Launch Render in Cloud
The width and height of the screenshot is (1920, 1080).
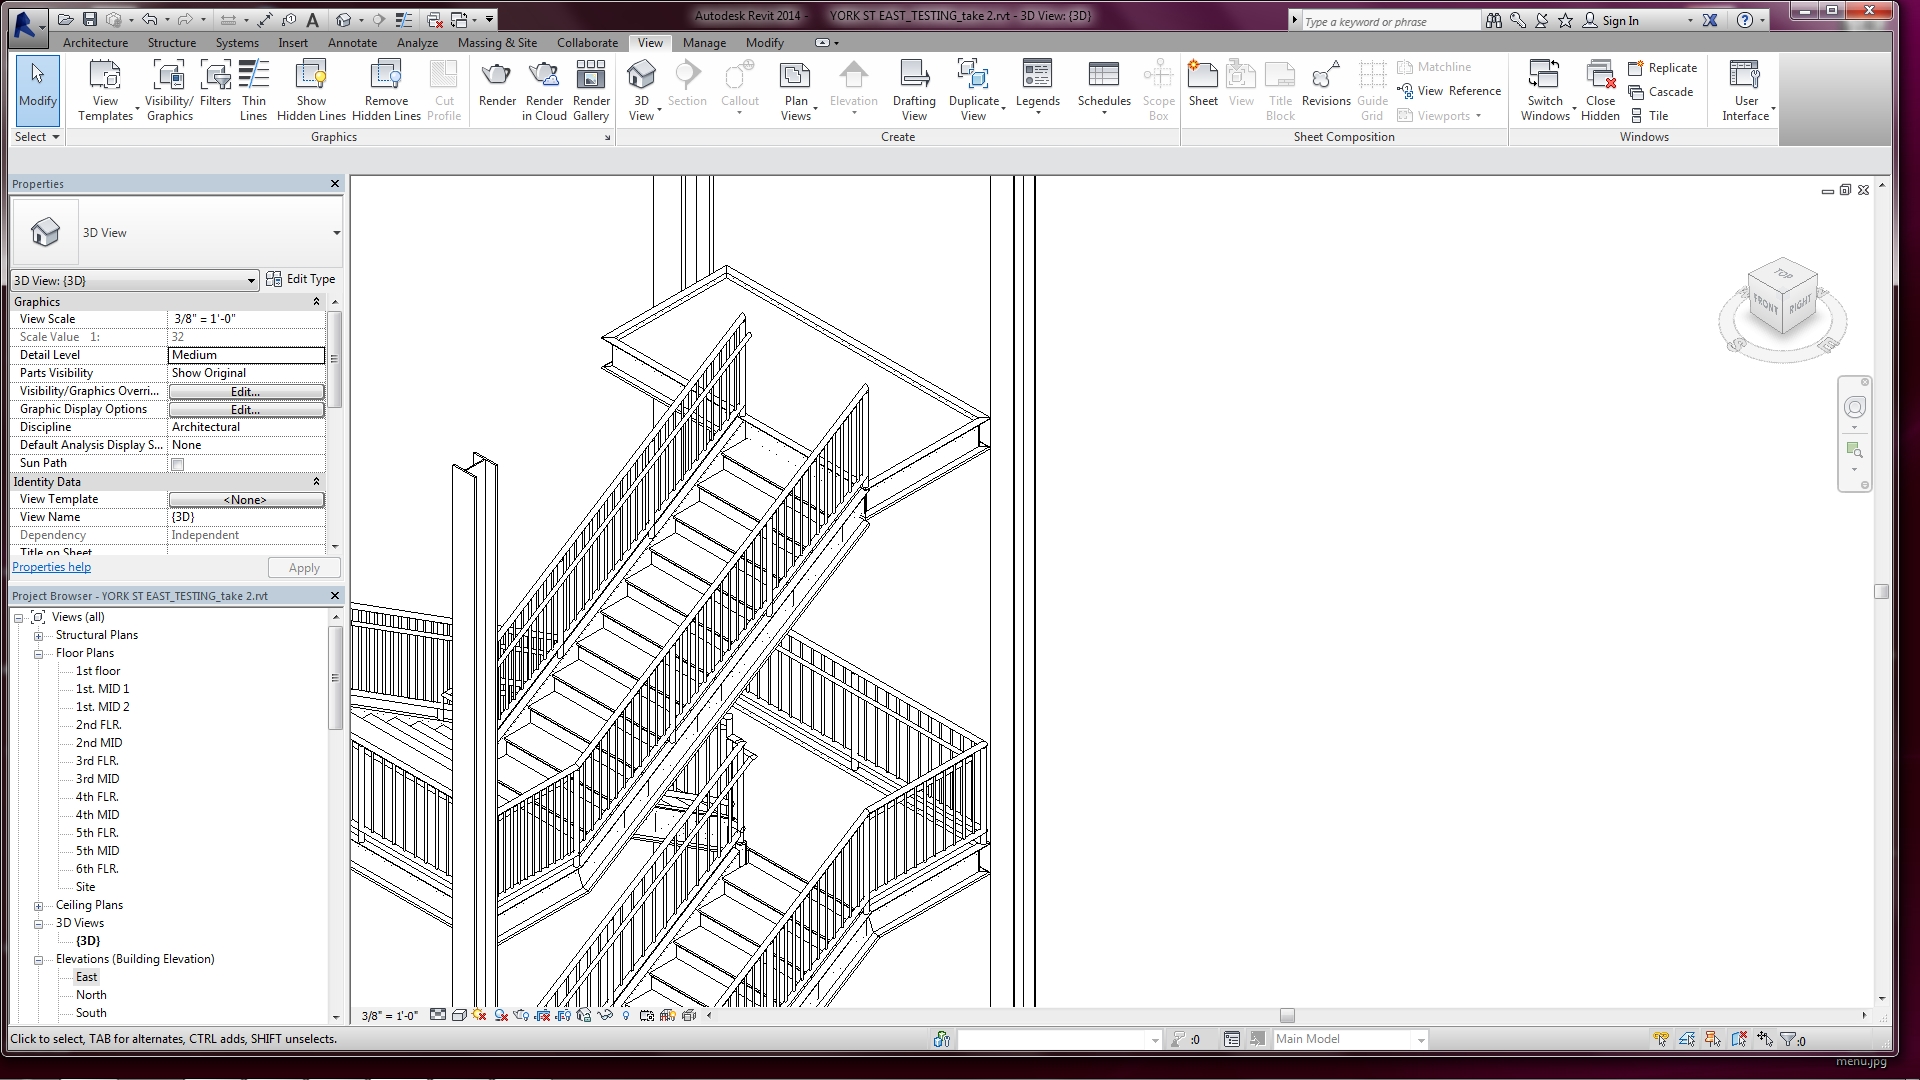pyautogui.click(x=543, y=90)
